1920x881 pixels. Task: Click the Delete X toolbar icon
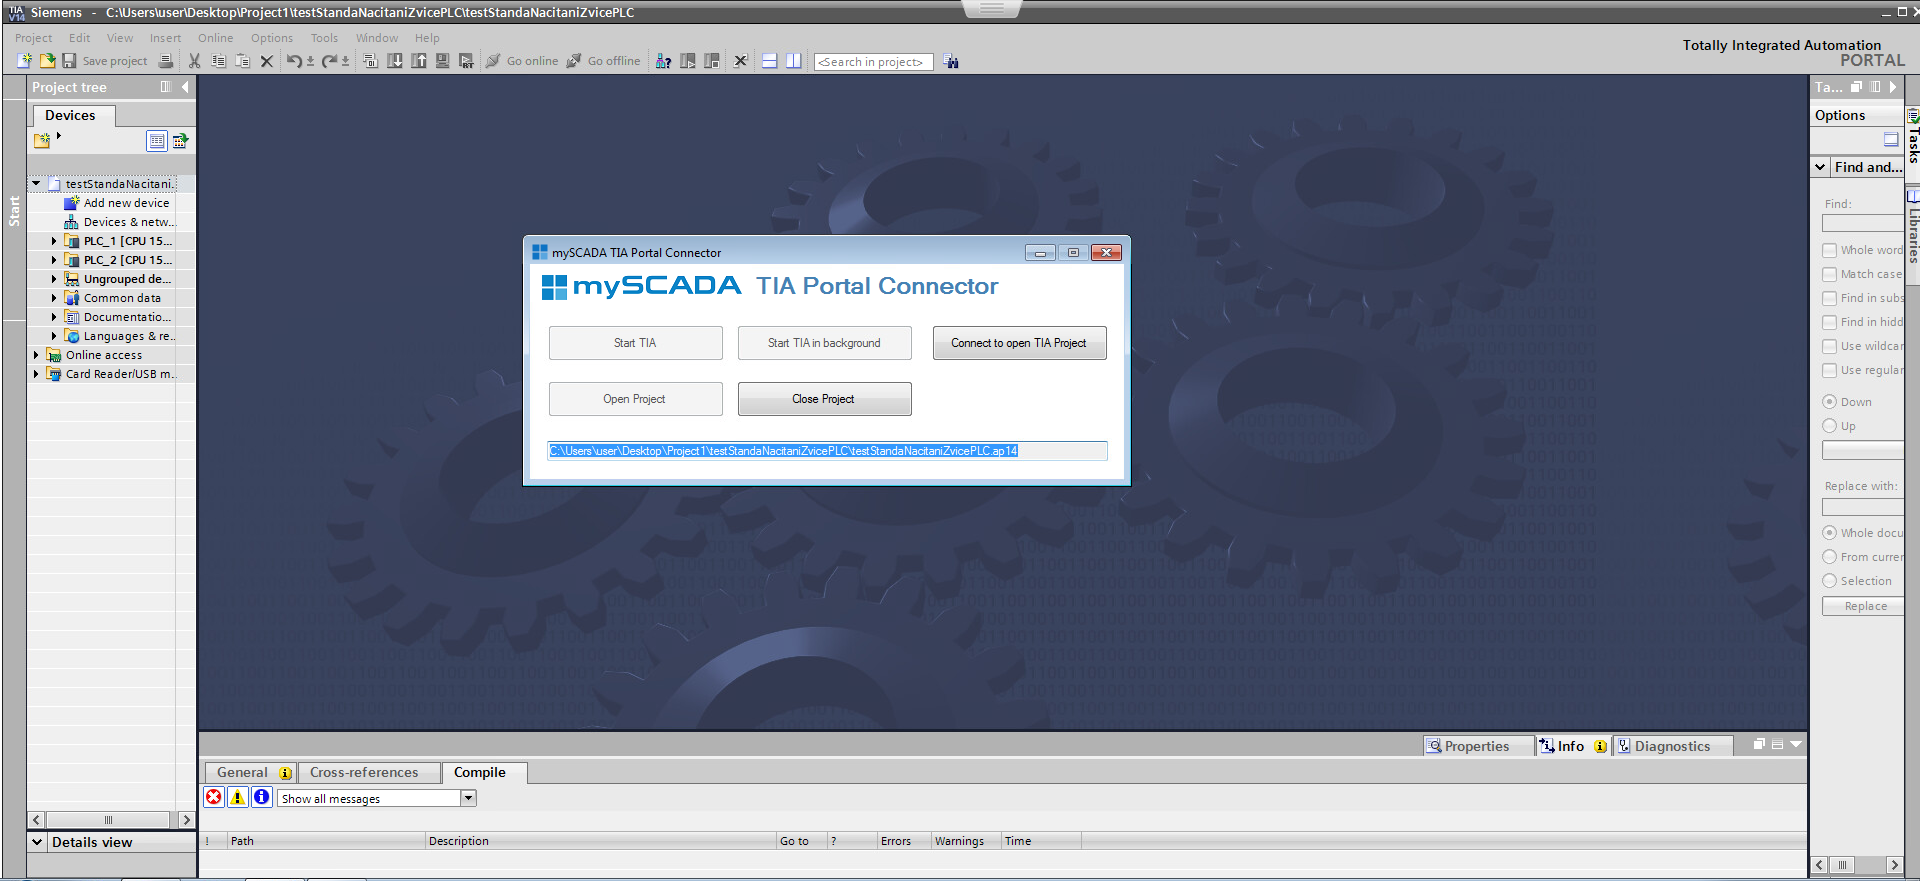[x=266, y=61]
